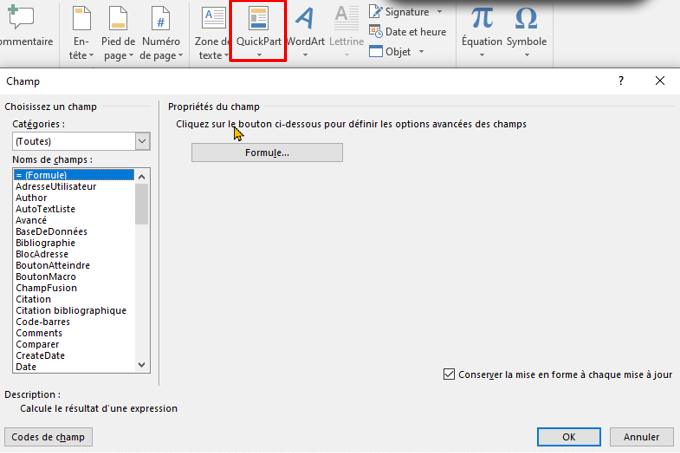Viewport: 680px width, 453px height.
Task: Click the Numéro de page icon
Action: point(160,19)
